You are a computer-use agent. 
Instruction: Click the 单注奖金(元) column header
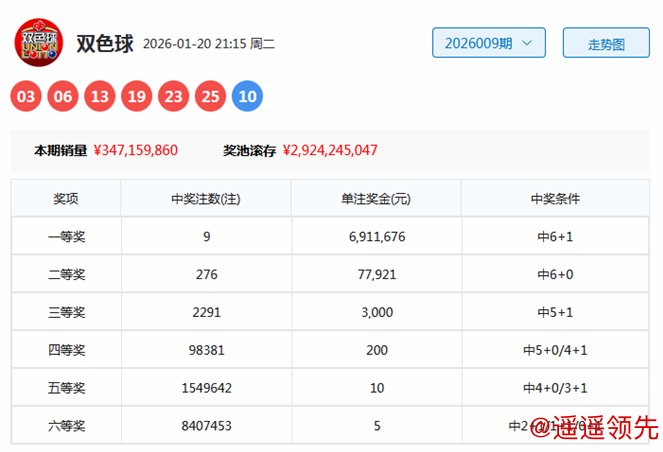click(x=375, y=199)
